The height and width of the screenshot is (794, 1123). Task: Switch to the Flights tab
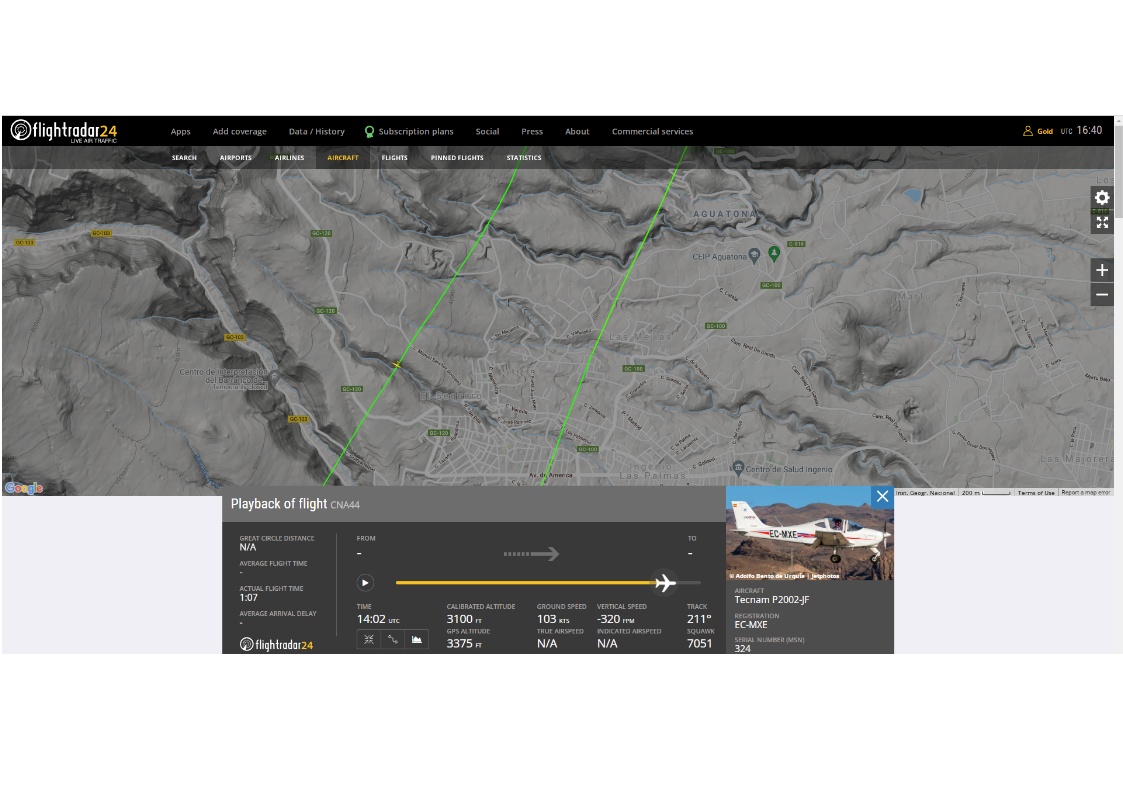395,158
